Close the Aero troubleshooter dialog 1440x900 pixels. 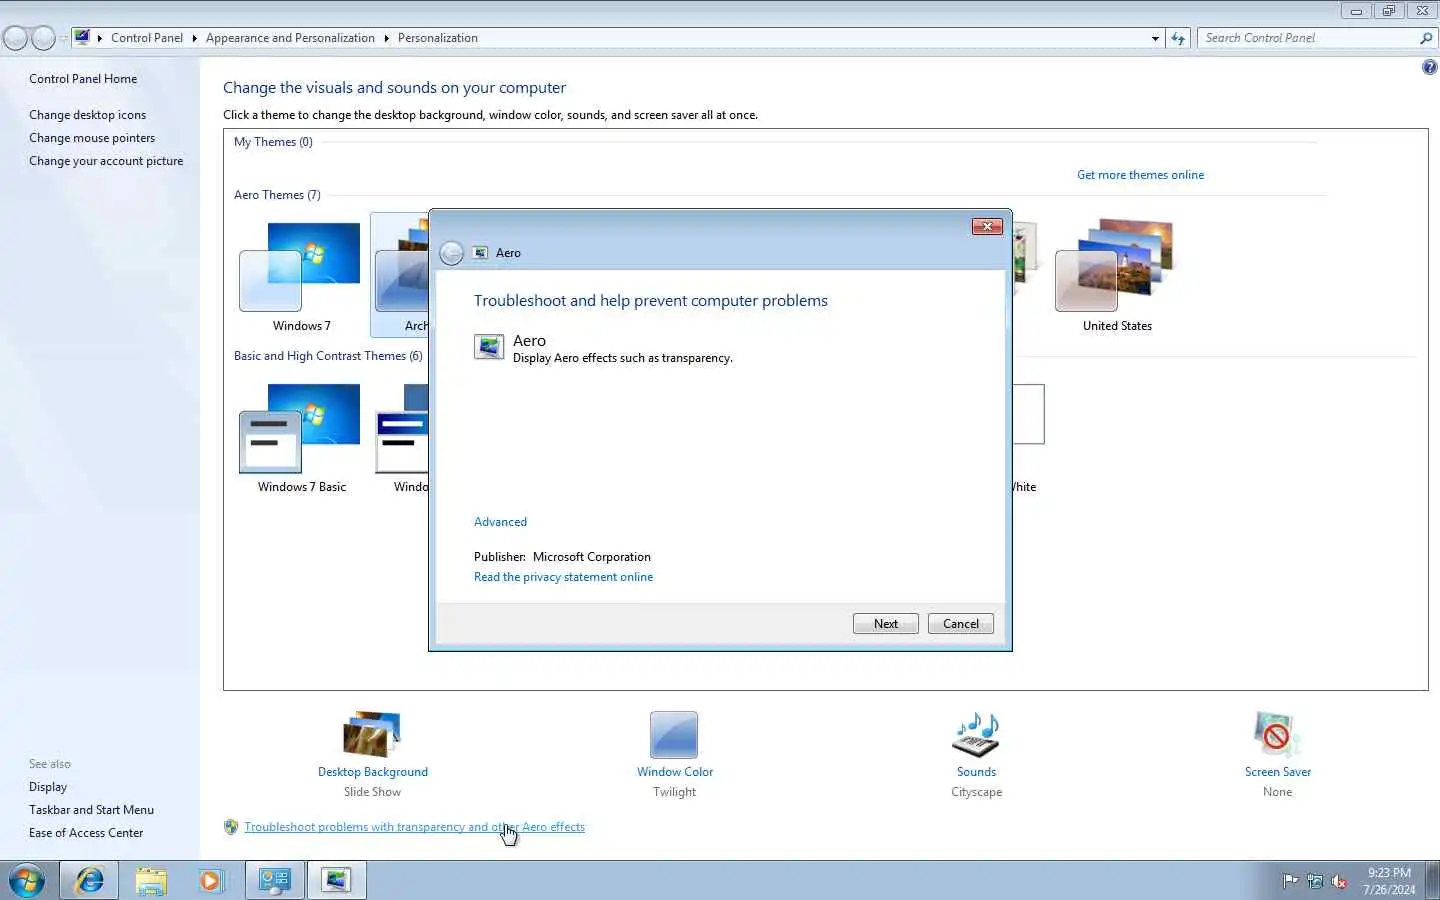tap(987, 227)
